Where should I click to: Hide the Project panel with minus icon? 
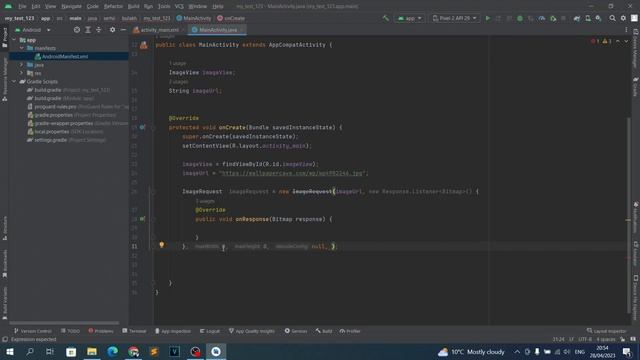[123, 30]
